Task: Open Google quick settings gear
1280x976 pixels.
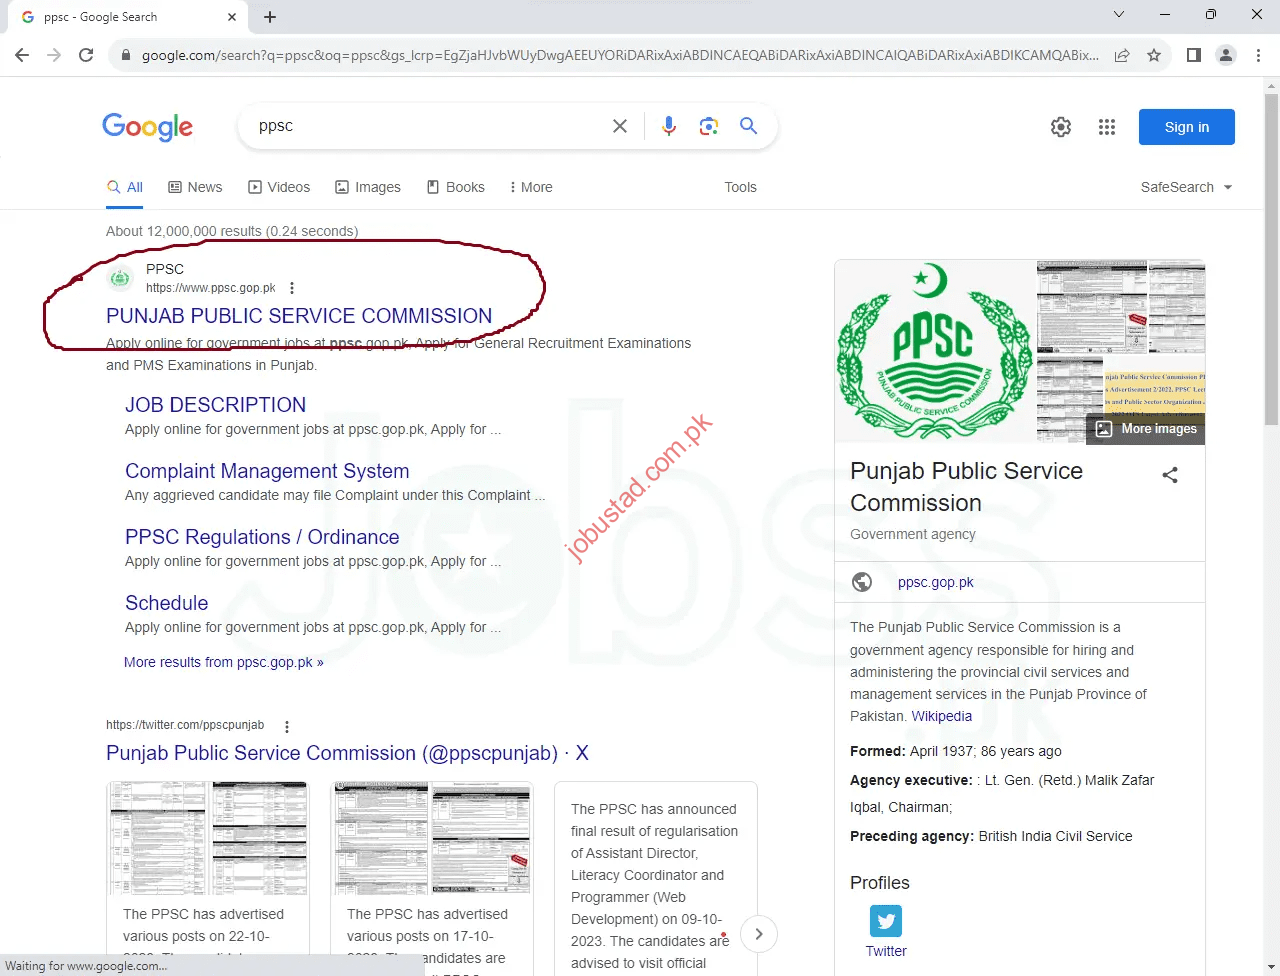Action: (1061, 127)
